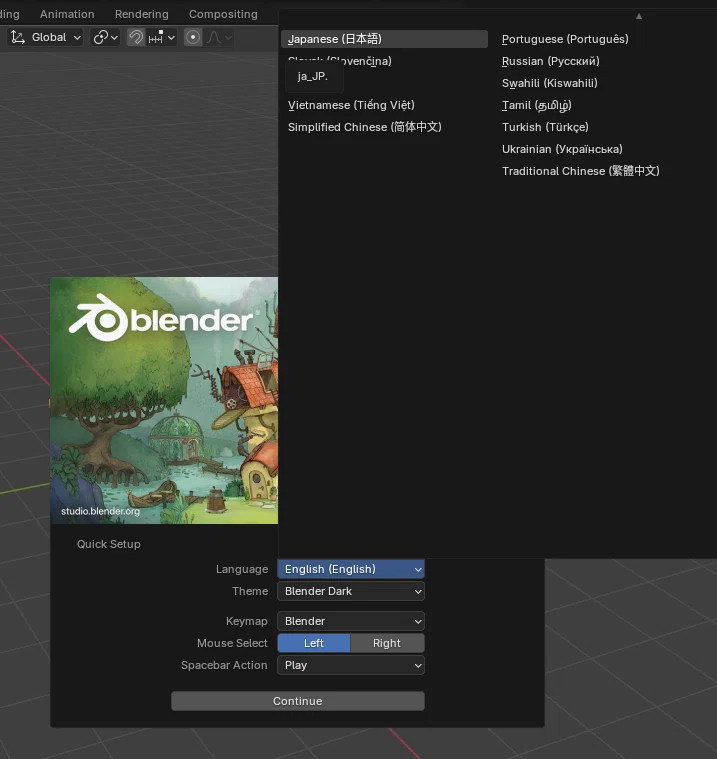Set Mouse Select to Right
Image resolution: width=717 pixels, height=759 pixels.
[387, 643]
